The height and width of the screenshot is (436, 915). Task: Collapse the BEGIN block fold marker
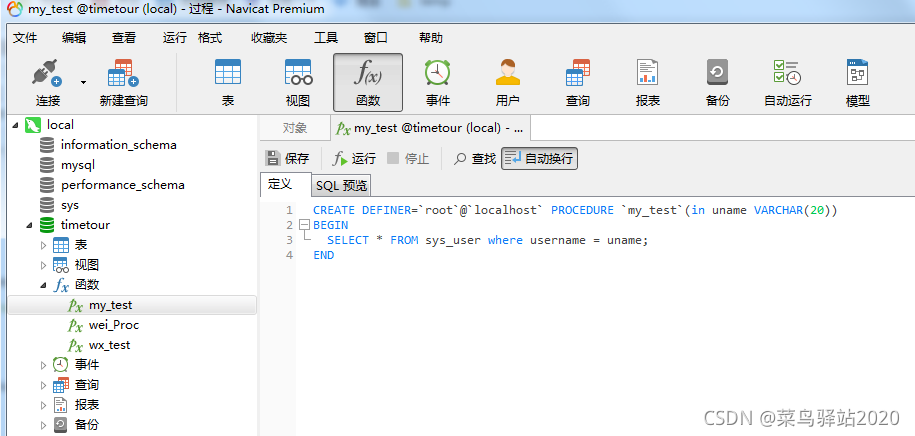coord(303,225)
